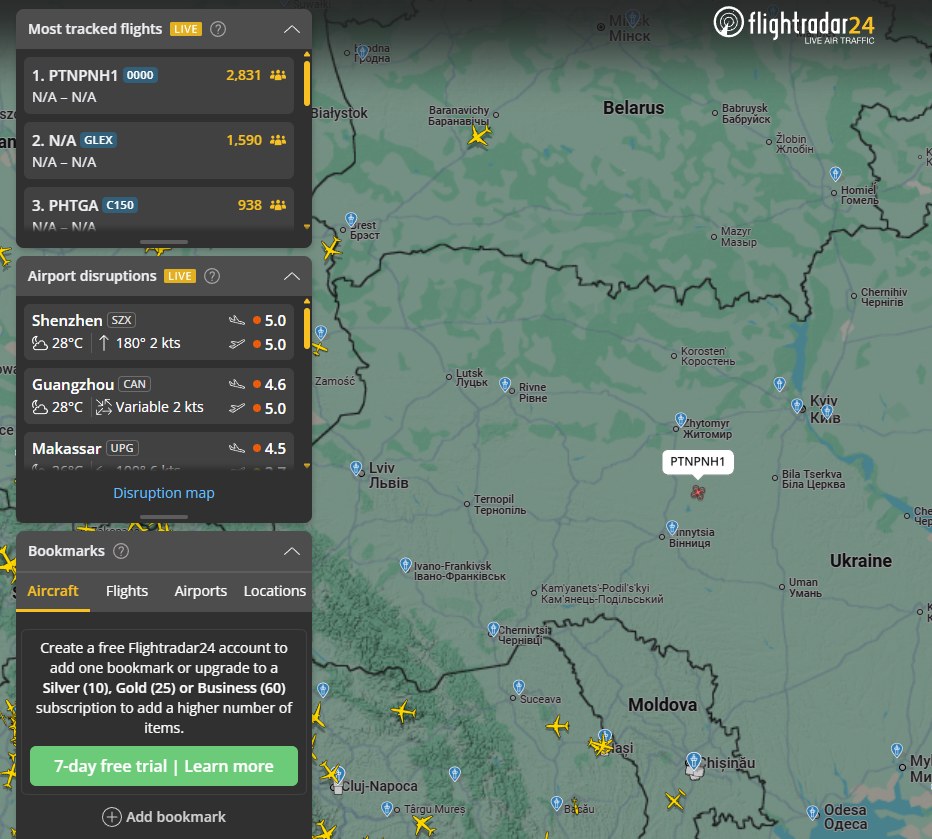The height and width of the screenshot is (839, 932).
Task: Select the Hrodna airport pin
Action: pos(363,52)
